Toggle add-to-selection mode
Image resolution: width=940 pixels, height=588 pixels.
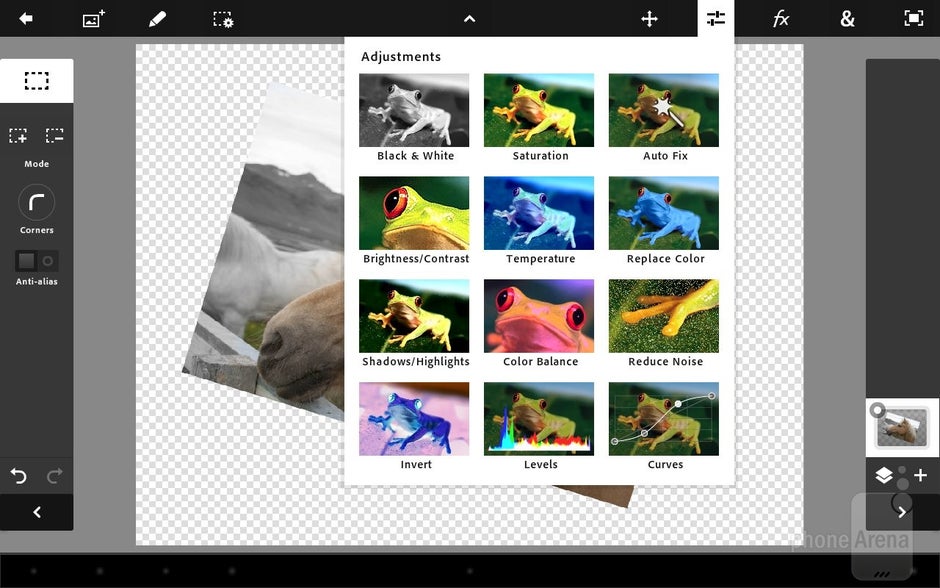coord(17,135)
